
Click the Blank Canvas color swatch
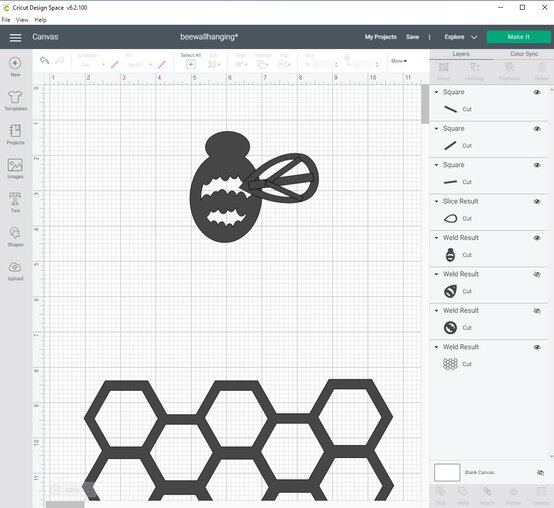pos(447,472)
